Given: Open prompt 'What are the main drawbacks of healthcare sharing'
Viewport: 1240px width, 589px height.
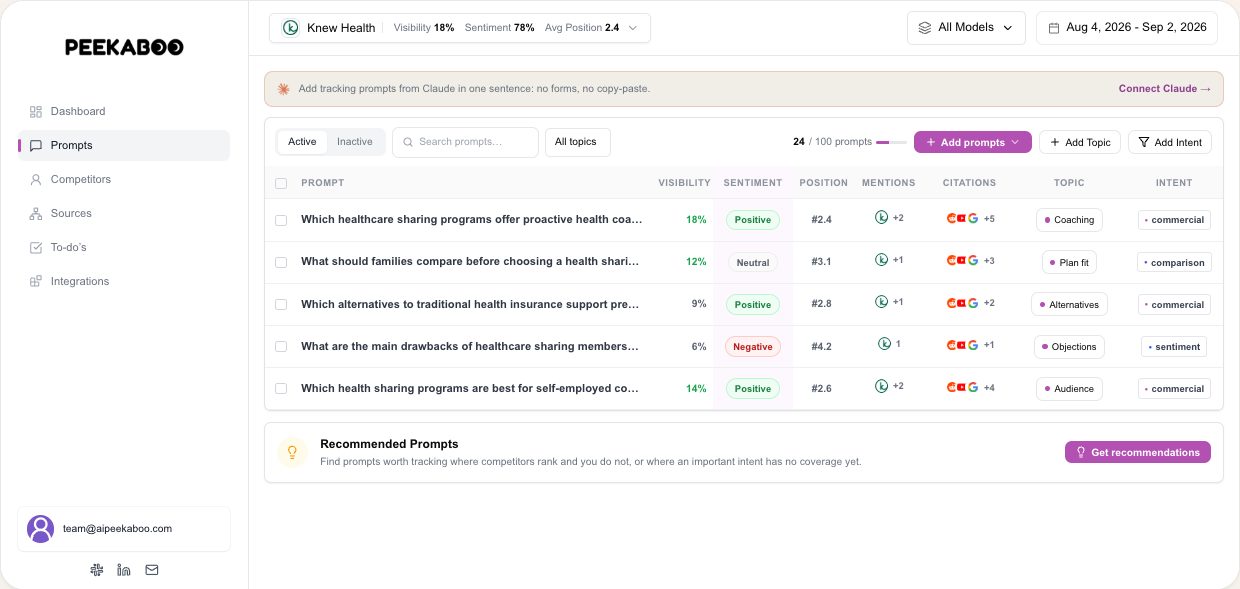Looking at the screenshot, I should click(469, 346).
